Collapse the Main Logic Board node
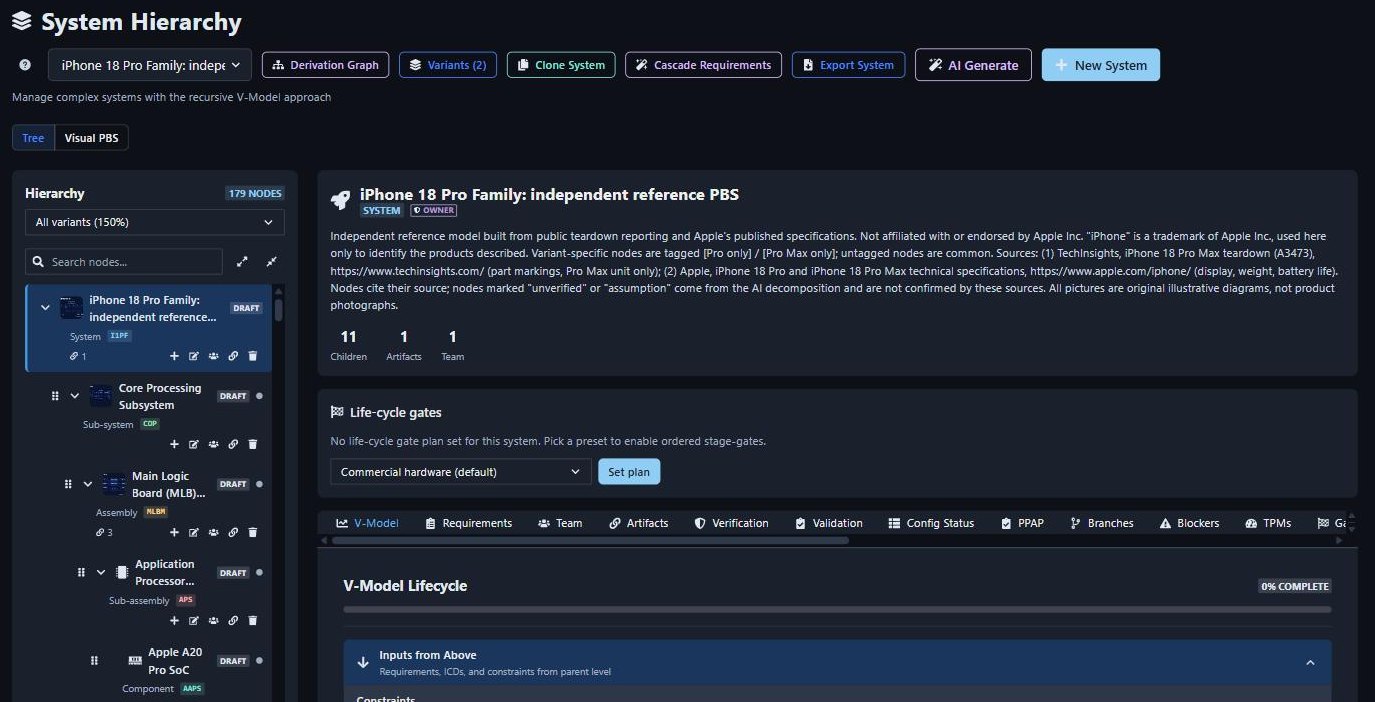This screenshot has width=1375, height=702. pos(88,484)
